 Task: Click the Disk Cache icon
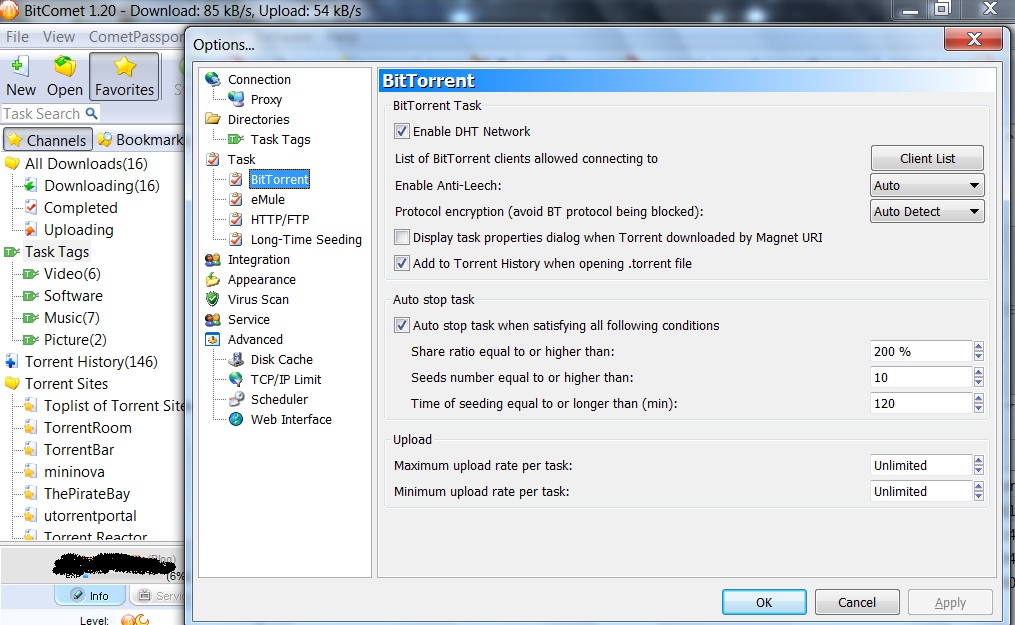coord(236,359)
